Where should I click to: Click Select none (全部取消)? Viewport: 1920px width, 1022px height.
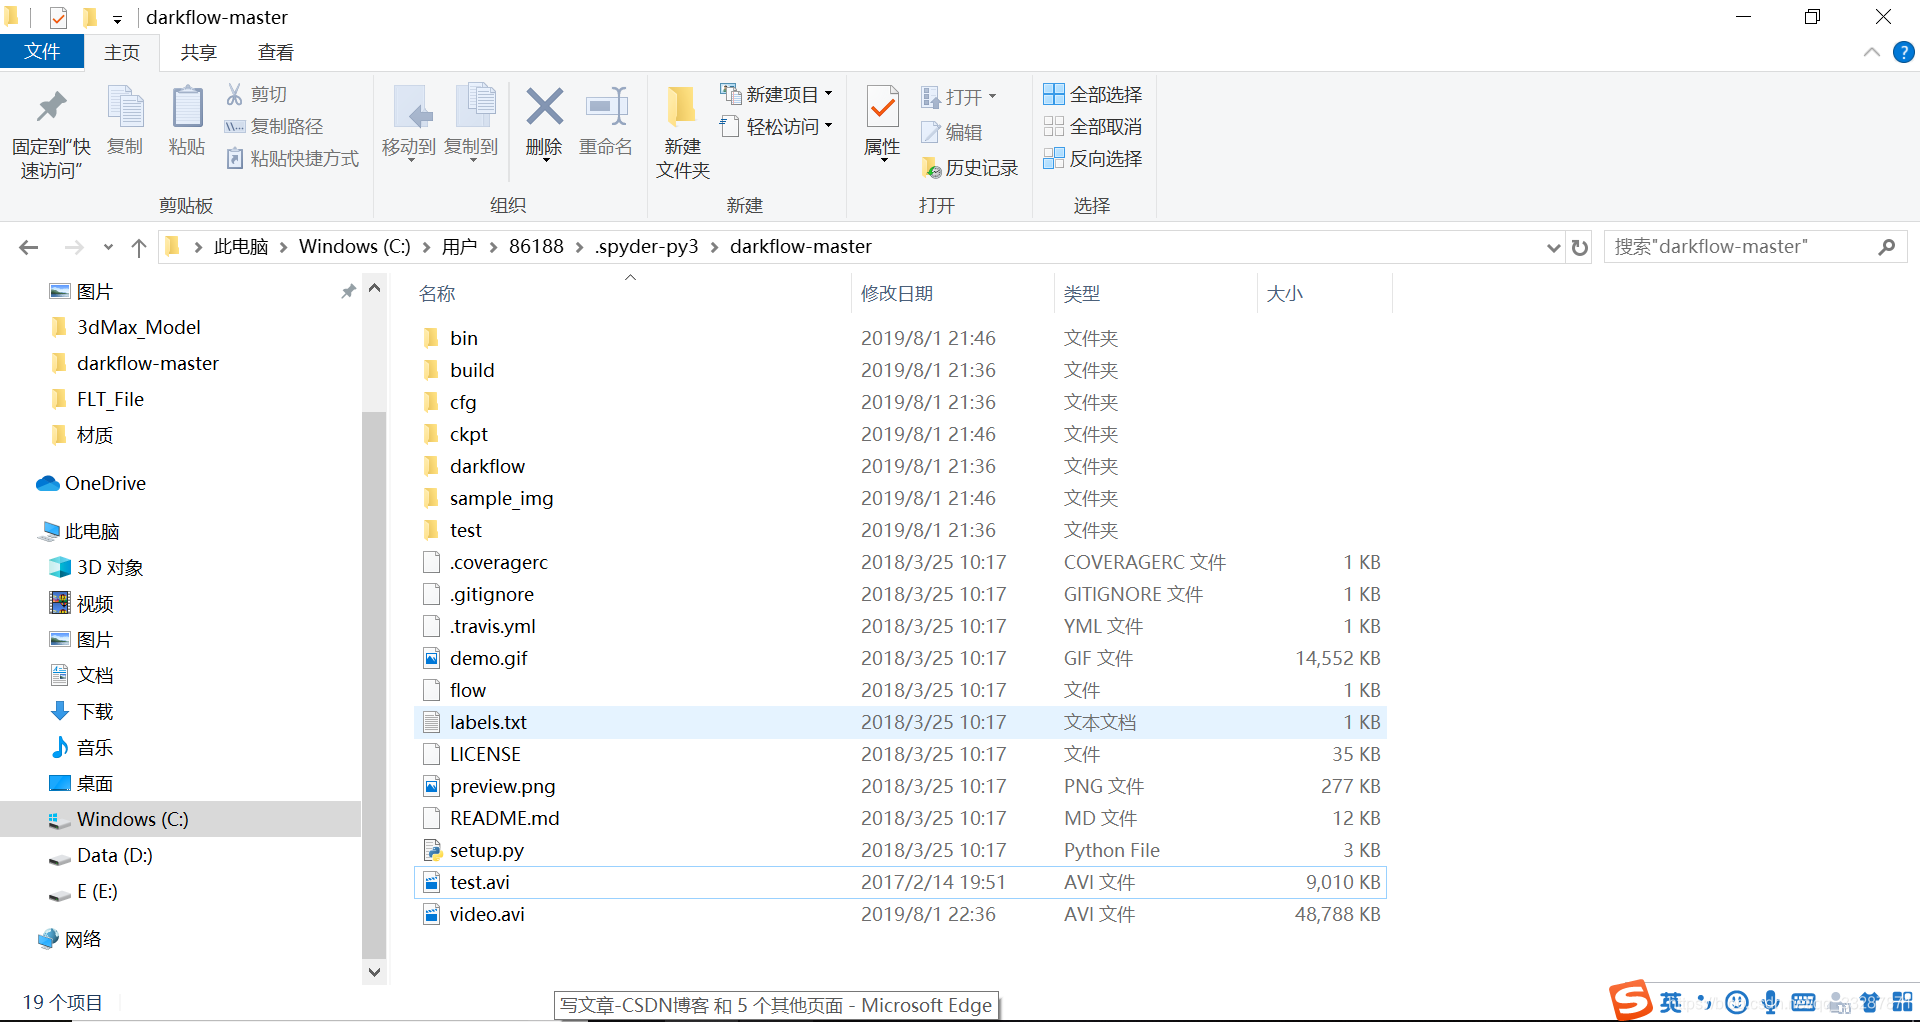[1093, 126]
